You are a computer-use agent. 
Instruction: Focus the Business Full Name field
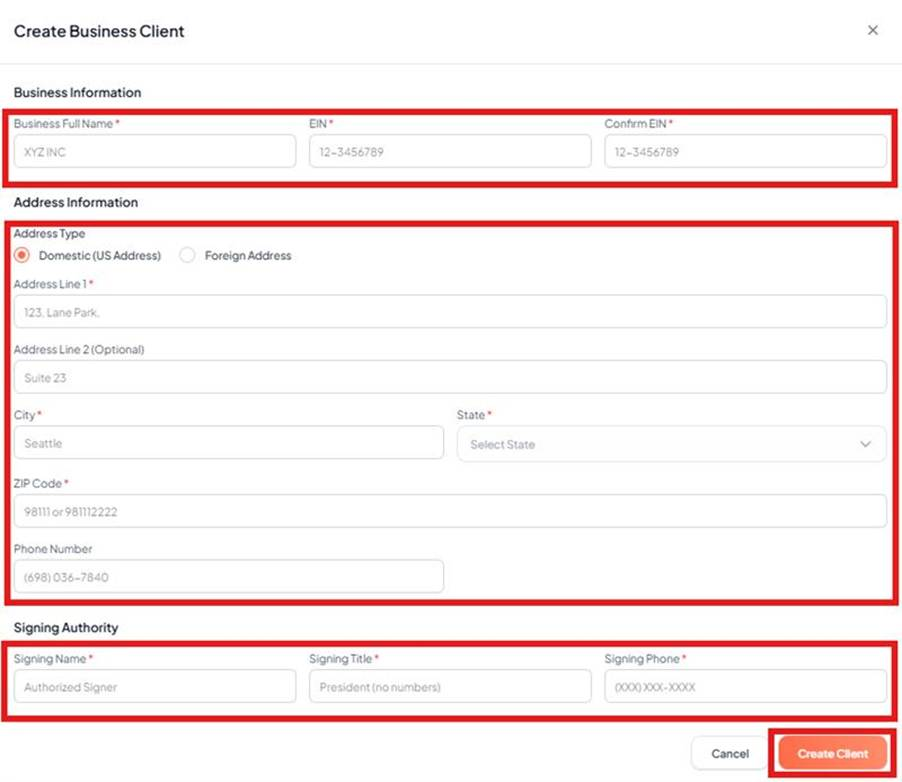155,152
